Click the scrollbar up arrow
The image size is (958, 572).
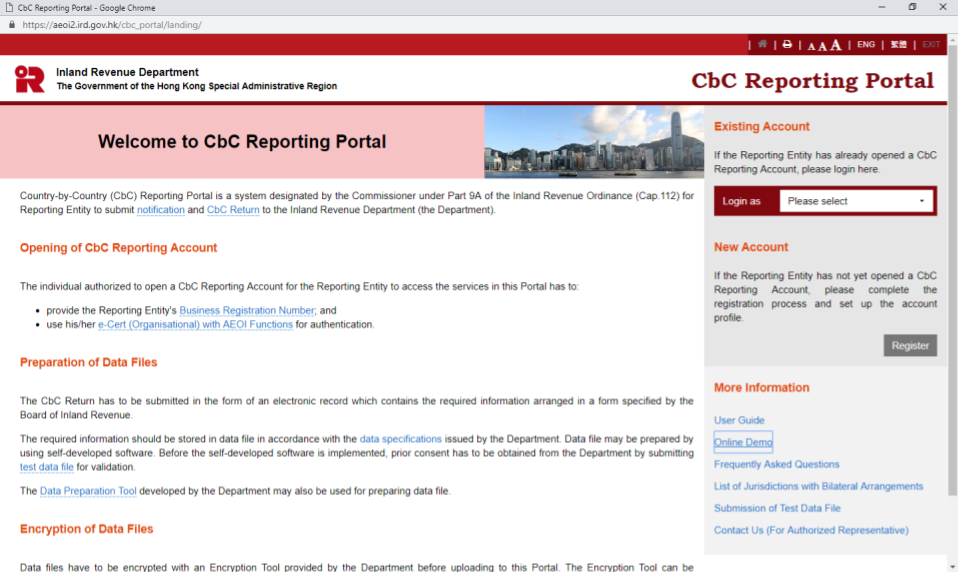(953, 39)
